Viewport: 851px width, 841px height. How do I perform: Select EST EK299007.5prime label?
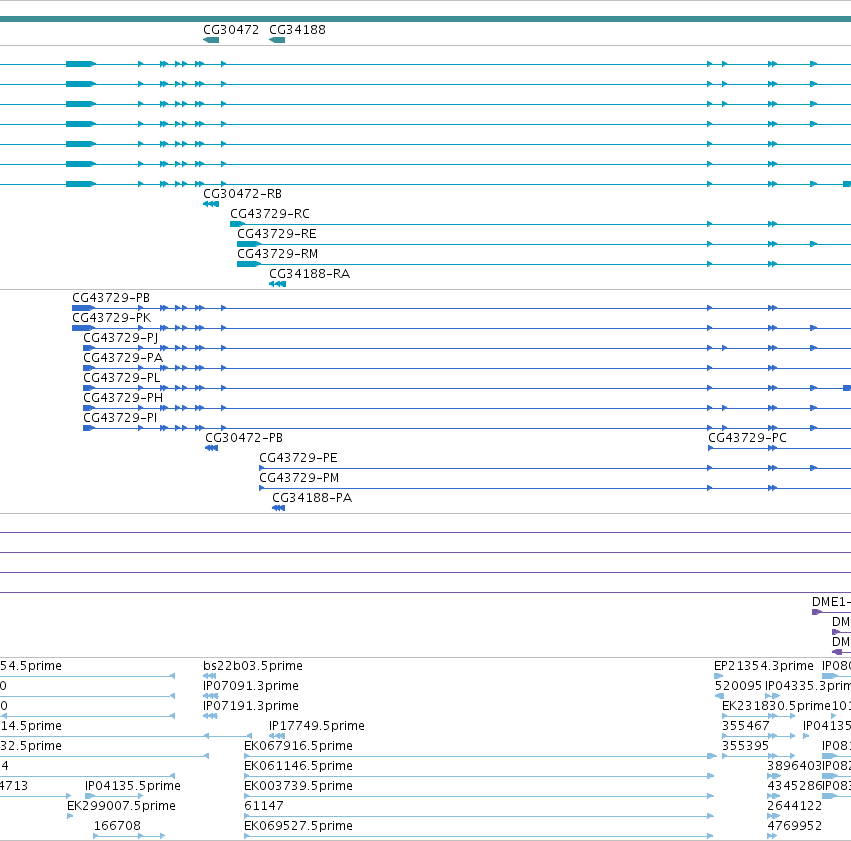[122, 806]
